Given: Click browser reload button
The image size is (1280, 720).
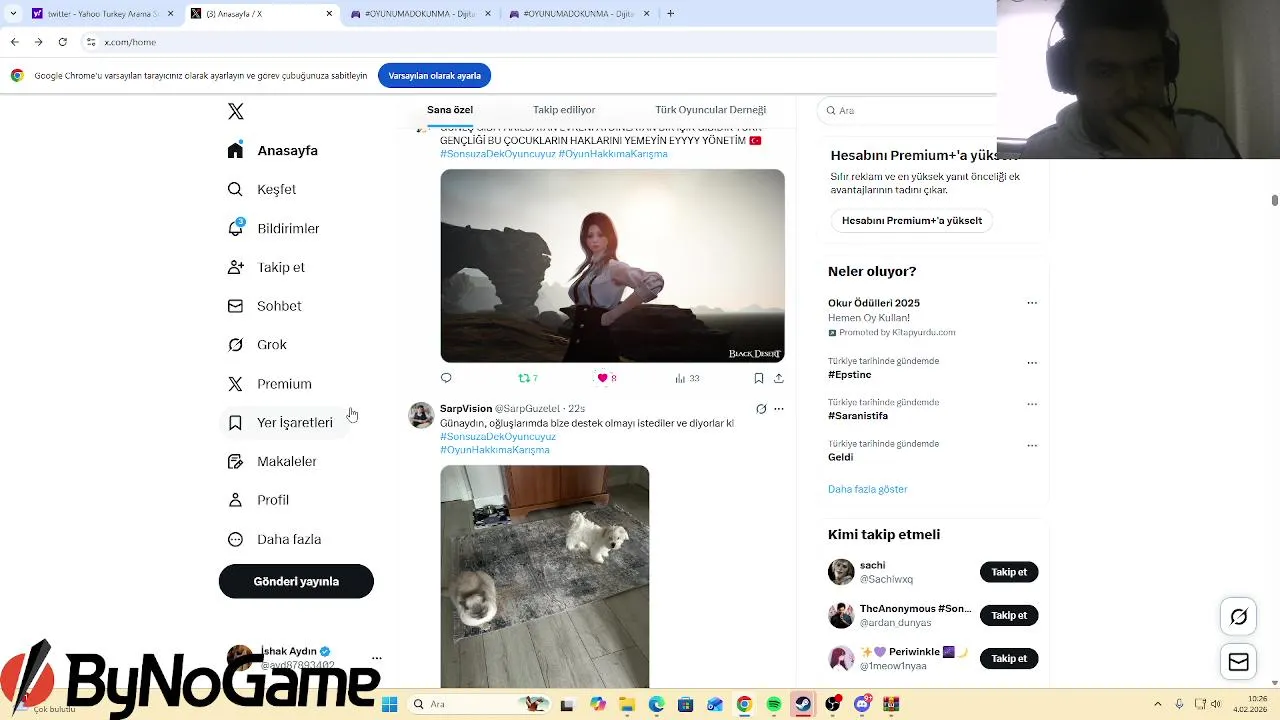Looking at the screenshot, I should 63,42.
